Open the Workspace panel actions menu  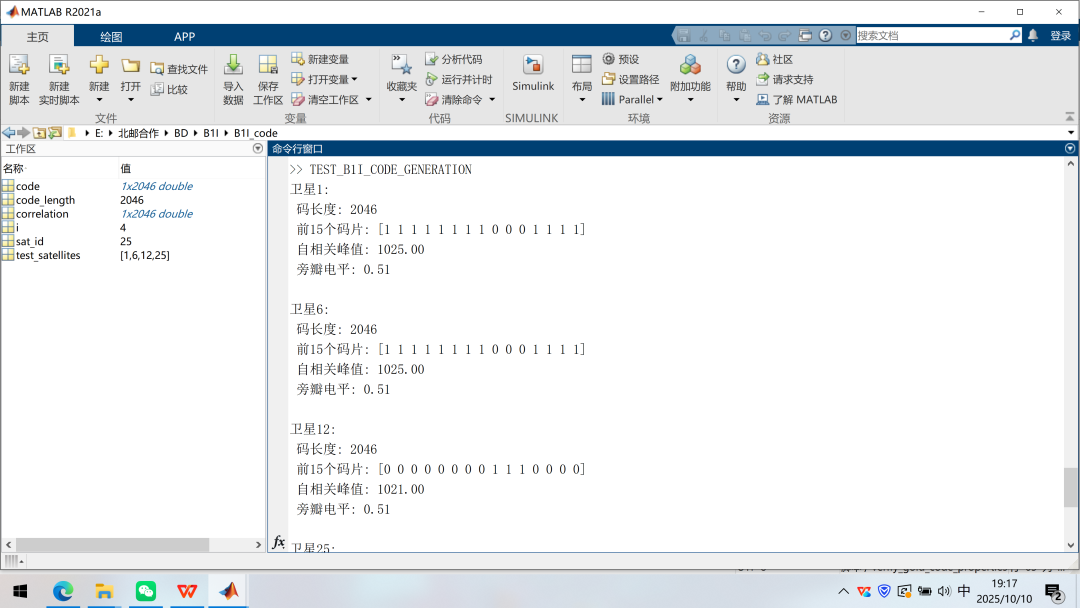tap(258, 149)
